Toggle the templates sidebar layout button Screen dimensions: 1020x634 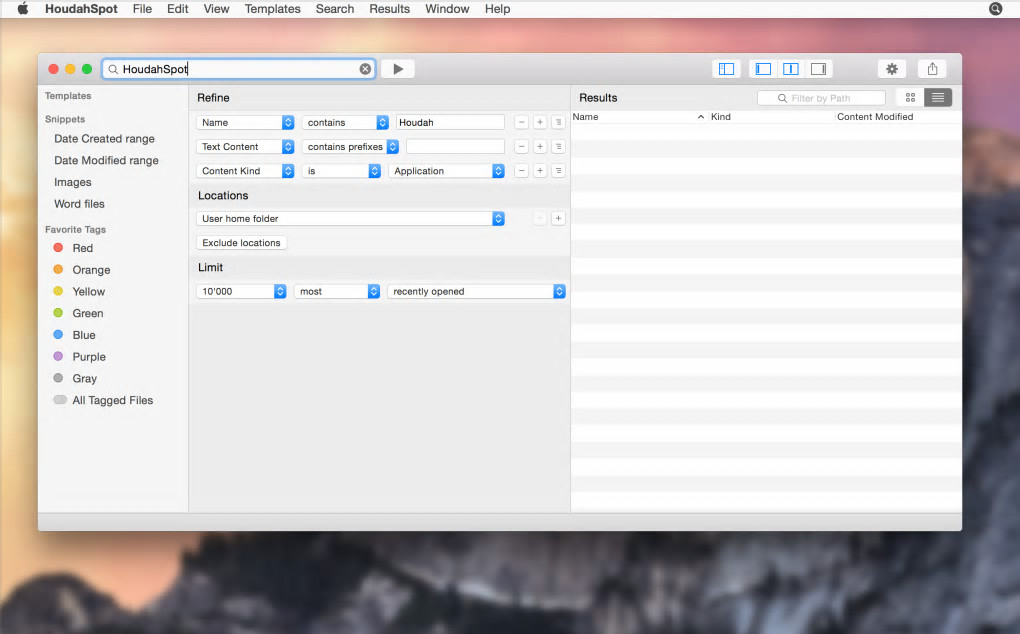726,69
